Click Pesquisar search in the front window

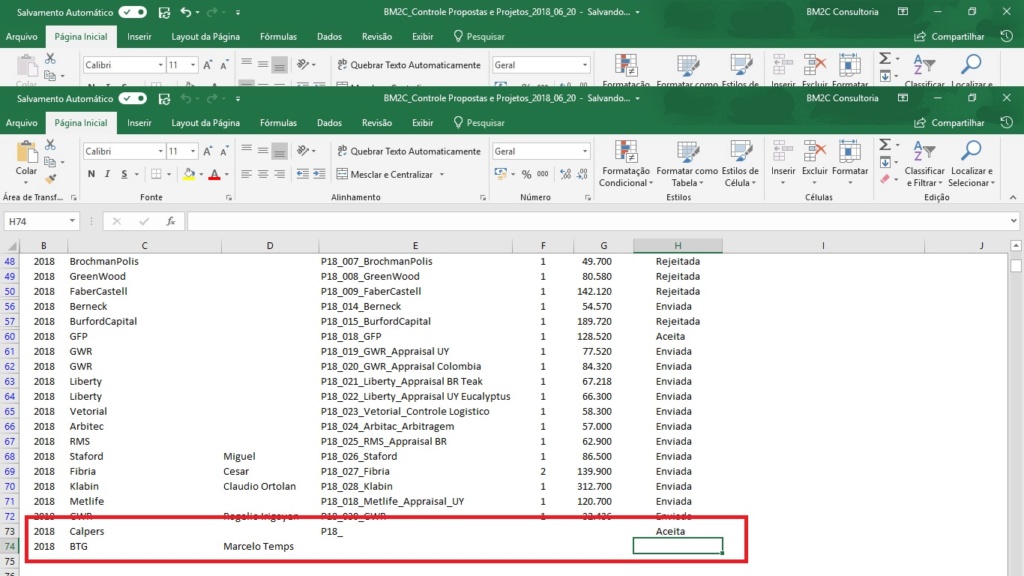[479, 123]
